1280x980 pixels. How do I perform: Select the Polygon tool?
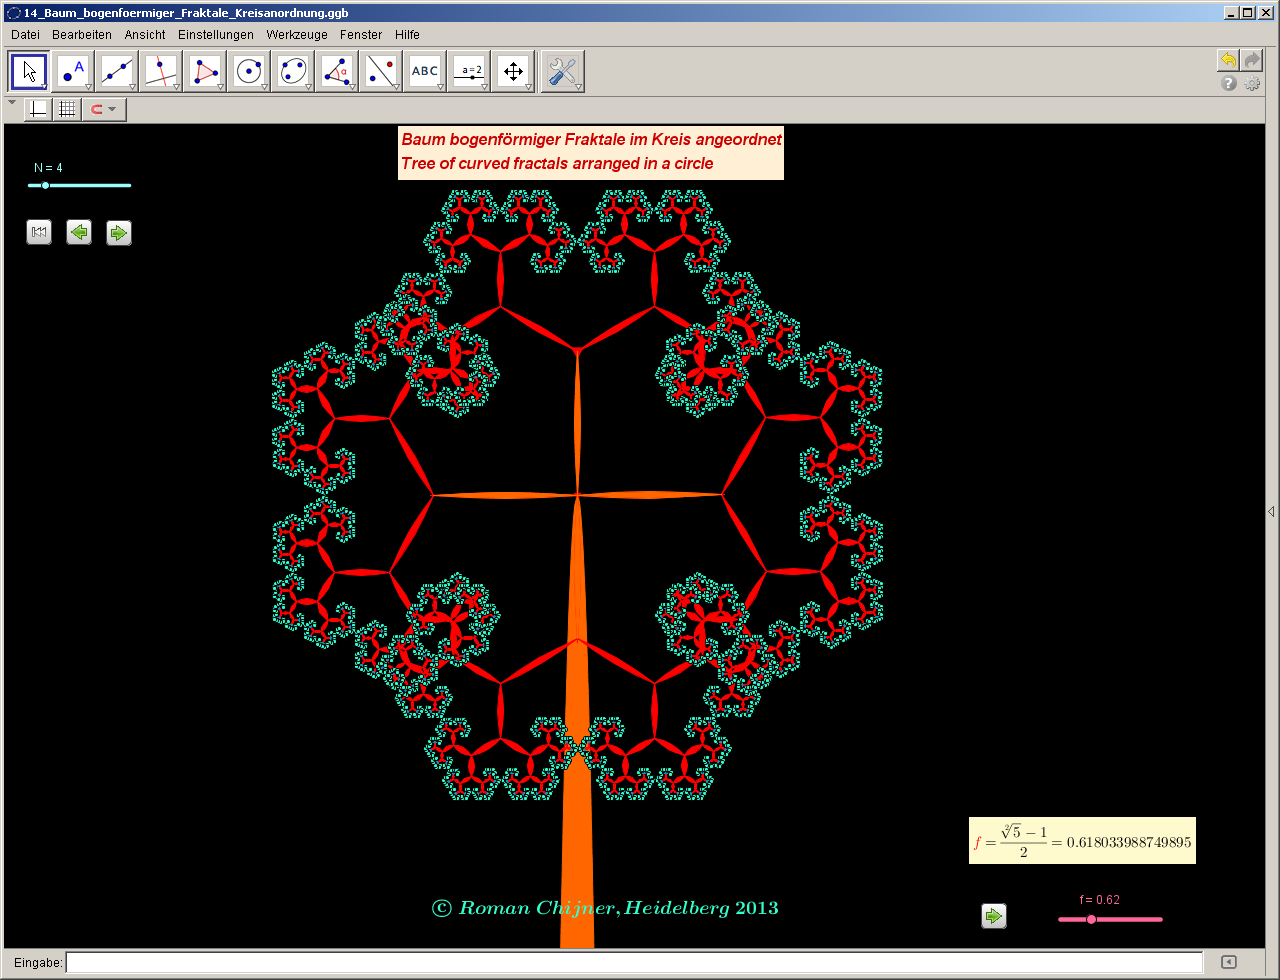(205, 72)
